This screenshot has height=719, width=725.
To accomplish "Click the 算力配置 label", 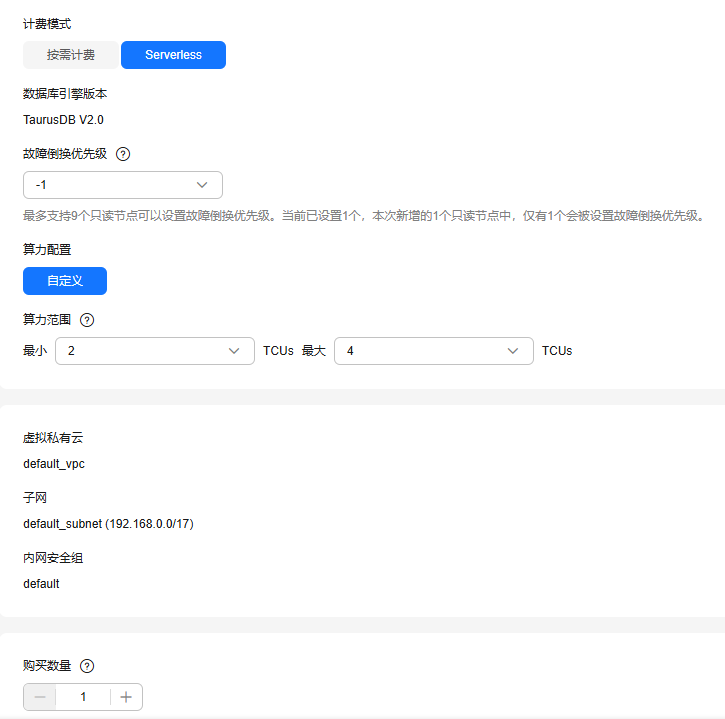I will click(x=47, y=250).
